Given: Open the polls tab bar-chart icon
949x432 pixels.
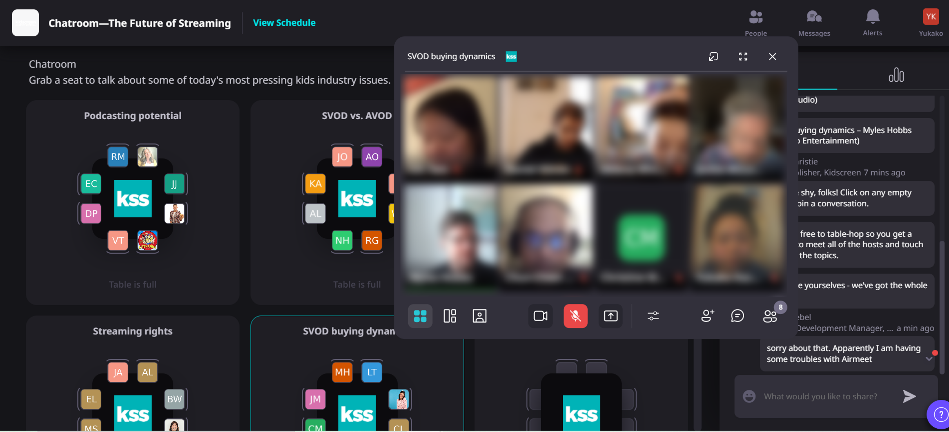Looking at the screenshot, I should pos(896,75).
